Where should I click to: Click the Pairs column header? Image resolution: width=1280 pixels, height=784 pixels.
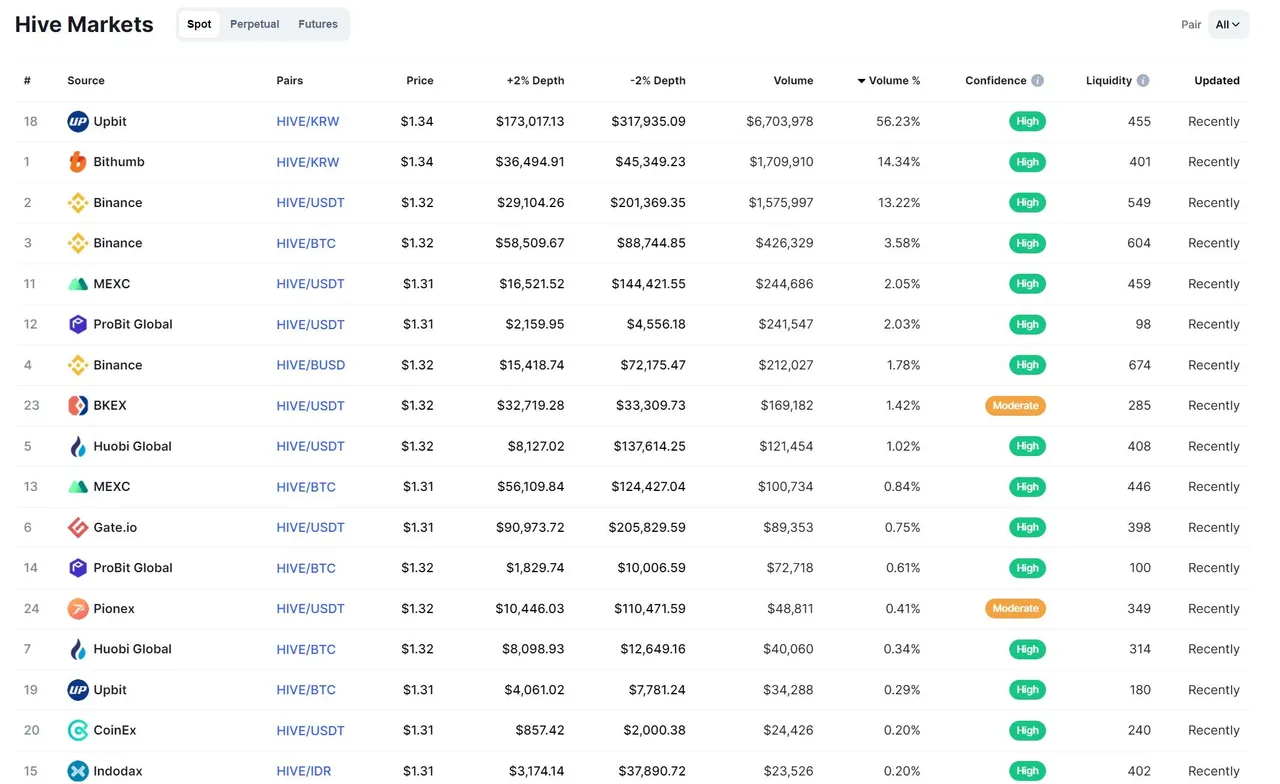290,80
